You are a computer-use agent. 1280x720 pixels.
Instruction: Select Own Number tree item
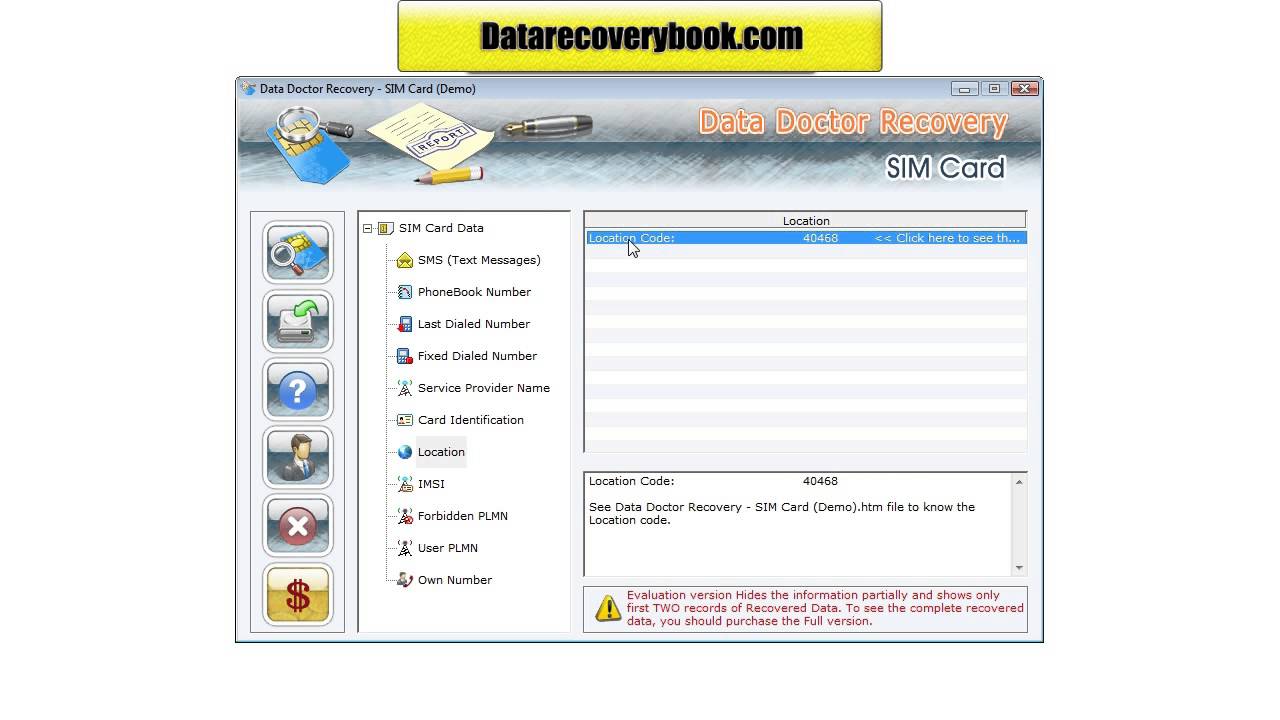[455, 580]
